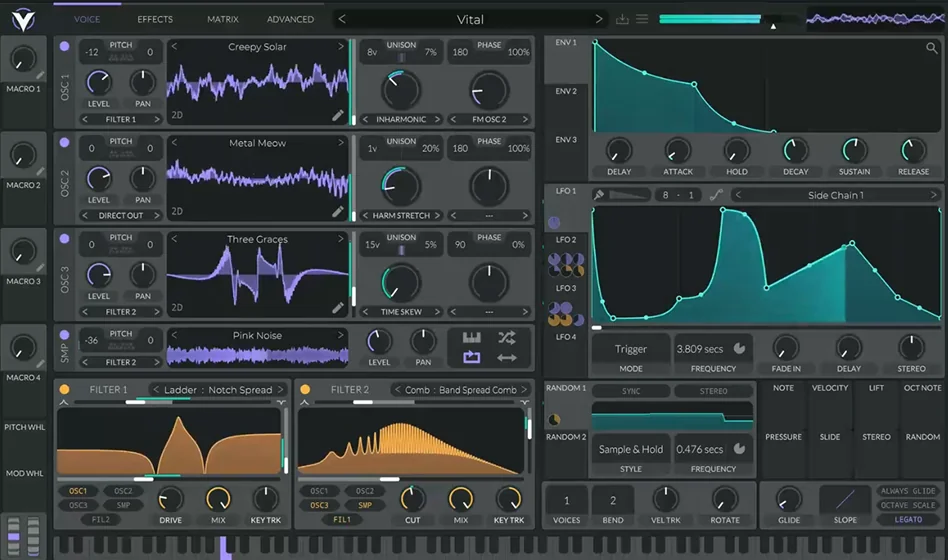
Task: Click the SYNC button in Random 1
Action: 631,391
